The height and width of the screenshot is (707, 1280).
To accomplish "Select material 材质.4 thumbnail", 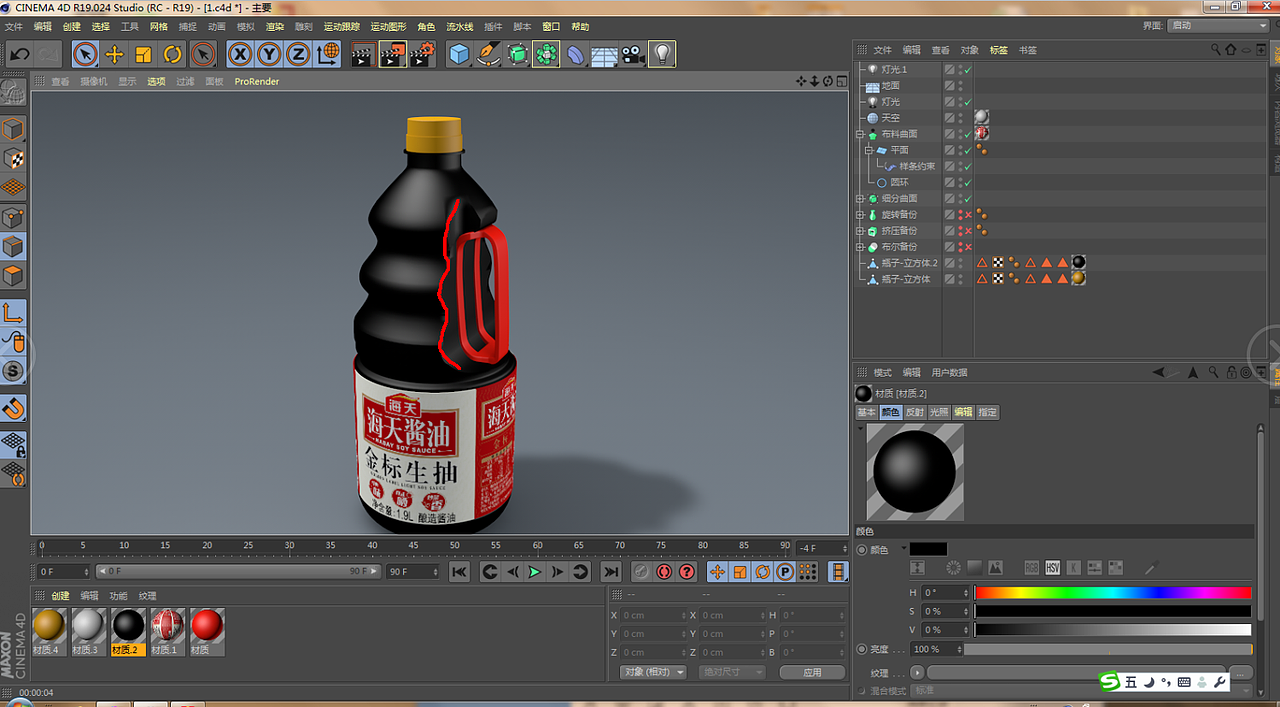I will (49, 632).
